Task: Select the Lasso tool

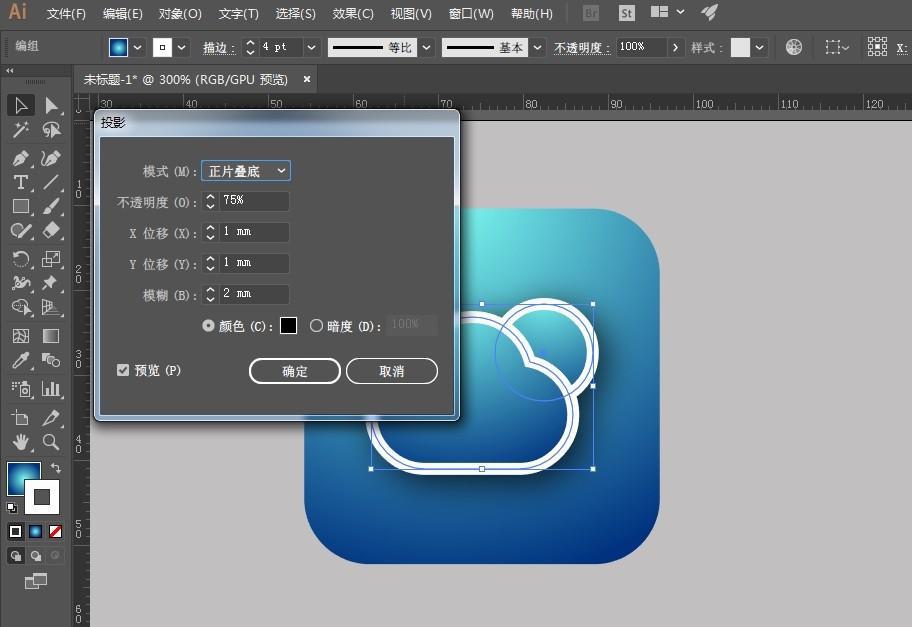Action: 51,130
